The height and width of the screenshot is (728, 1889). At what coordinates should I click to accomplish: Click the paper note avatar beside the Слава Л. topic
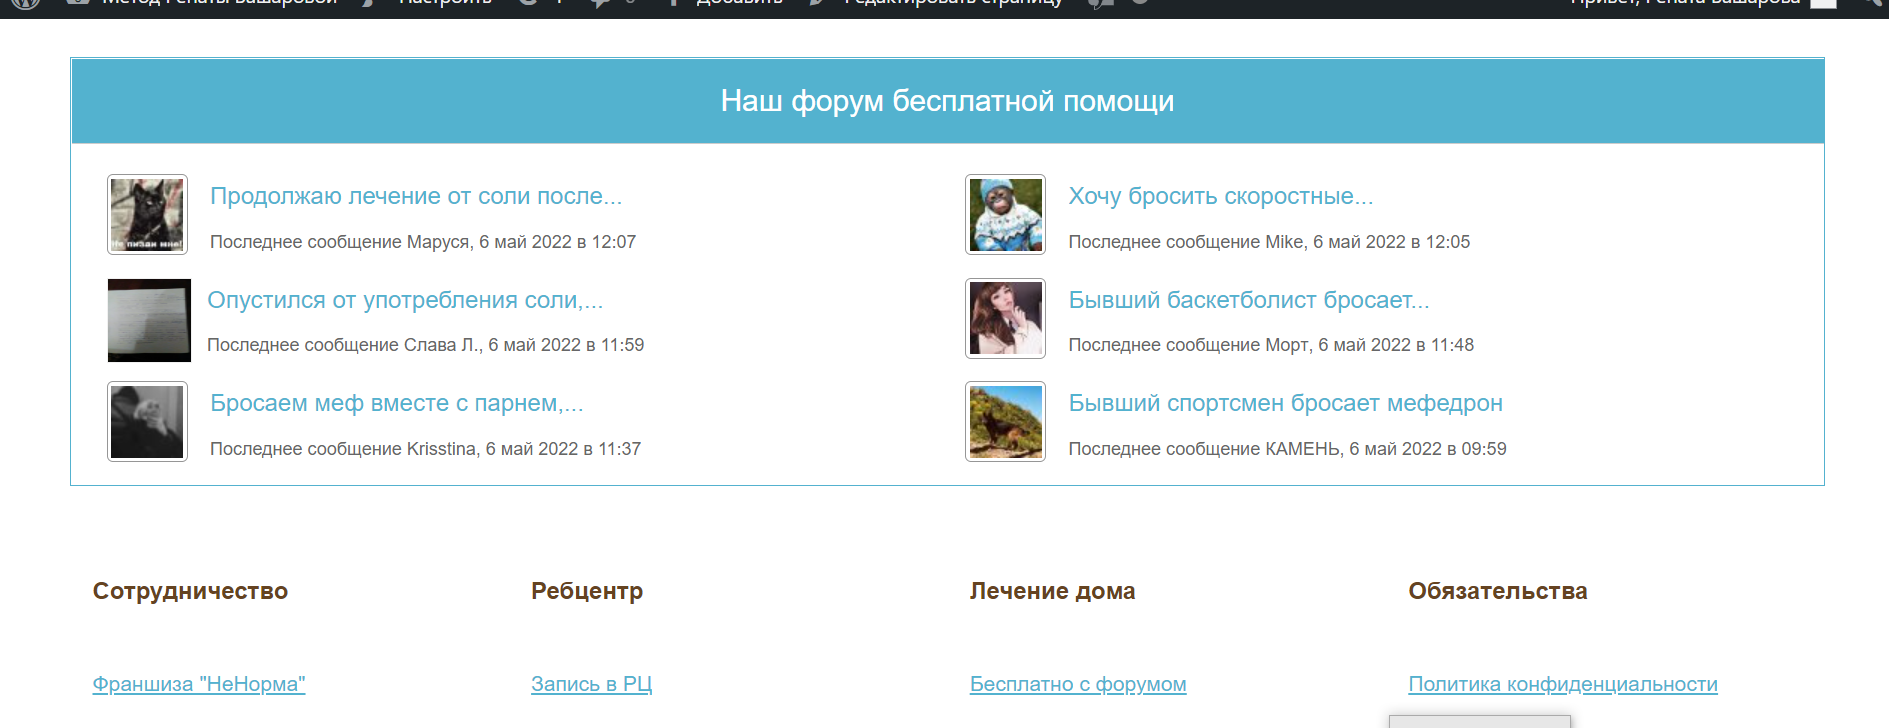tap(149, 320)
